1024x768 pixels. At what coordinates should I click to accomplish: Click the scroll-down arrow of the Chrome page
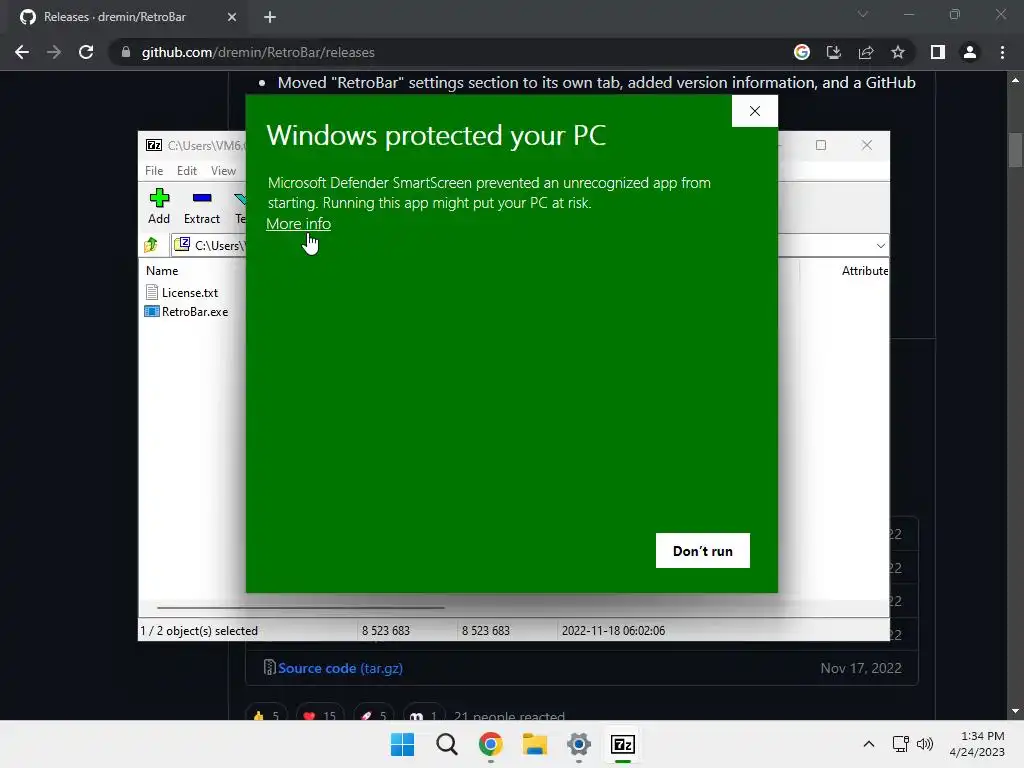point(1015,711)
